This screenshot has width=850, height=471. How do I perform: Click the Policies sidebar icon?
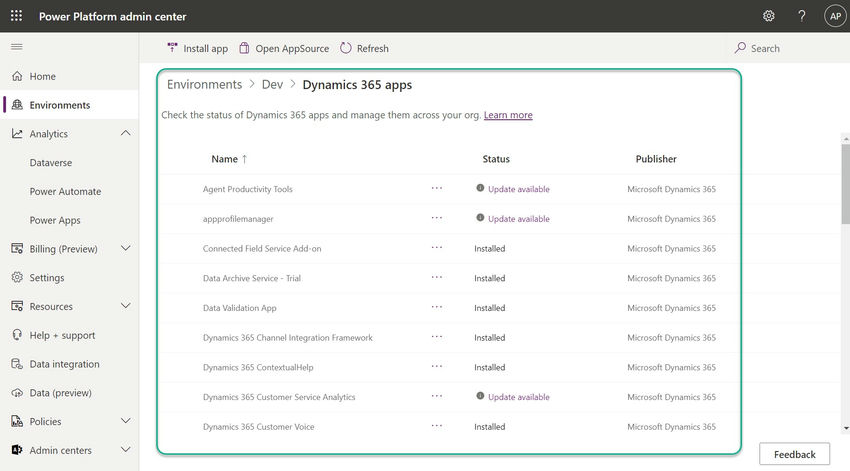pyautogui.click(x=17, y=421)
